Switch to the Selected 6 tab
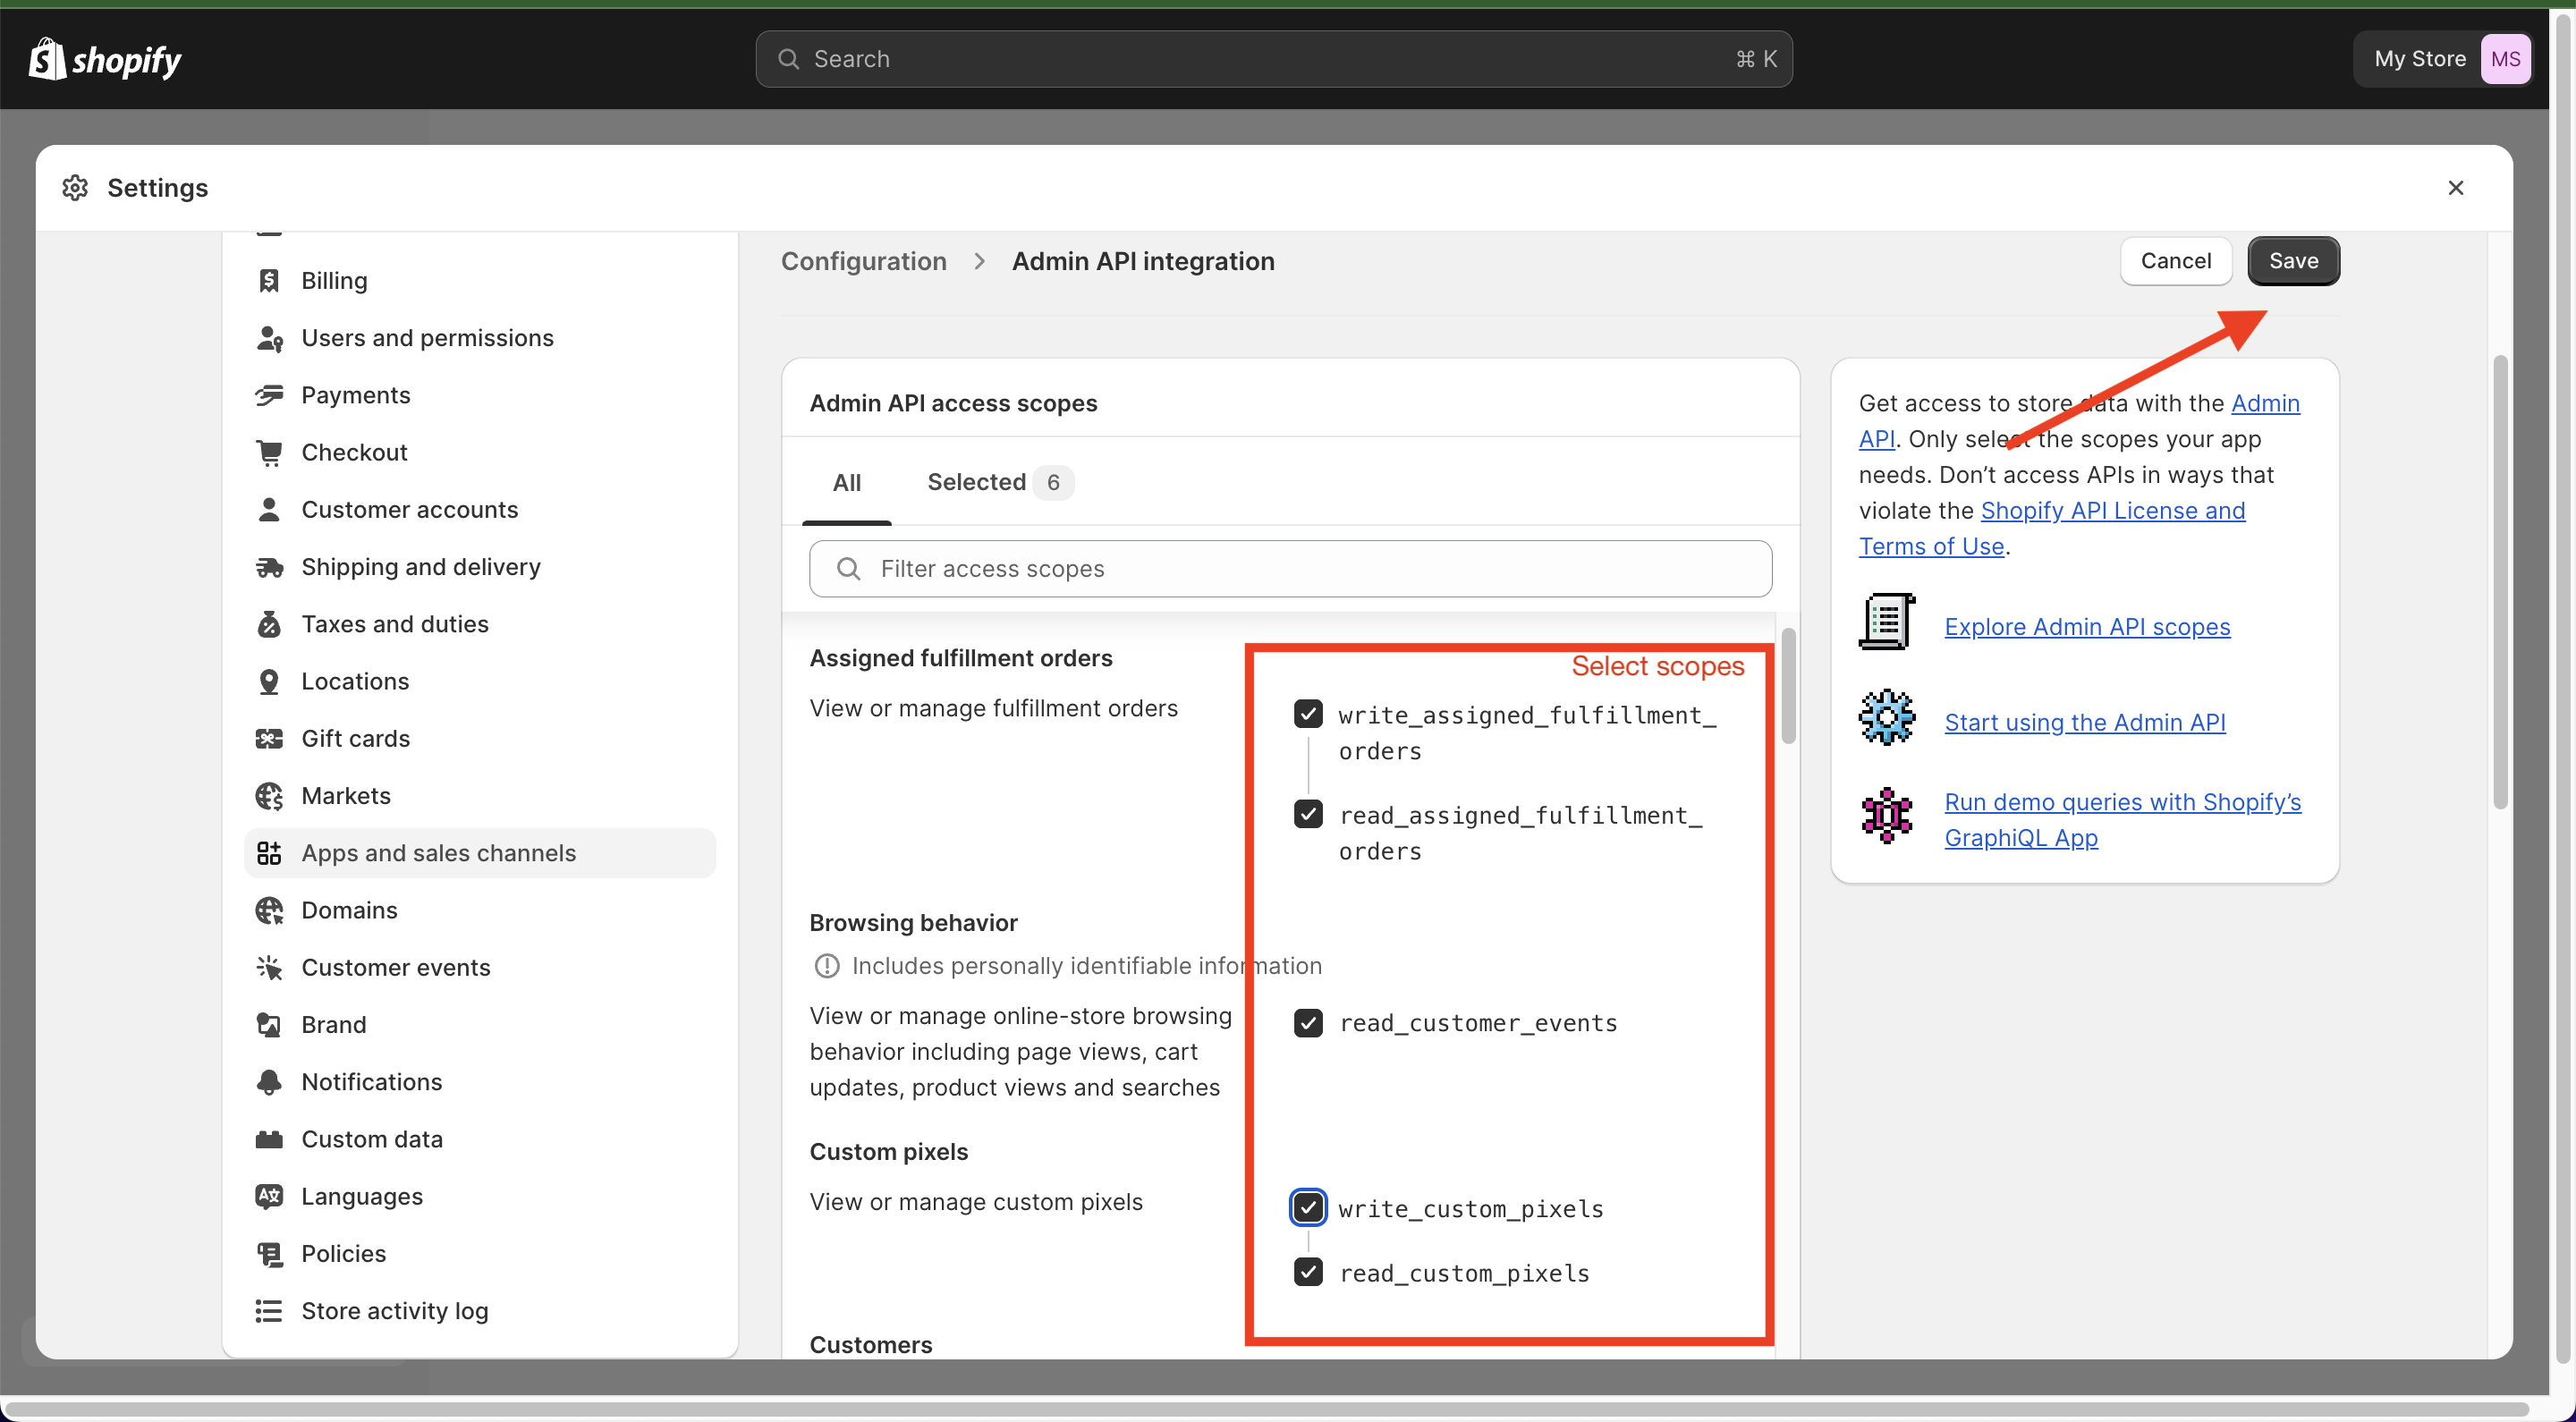Image resolution: width=2576 pixels, height=1422 pixels. (x=1000, y=483)
